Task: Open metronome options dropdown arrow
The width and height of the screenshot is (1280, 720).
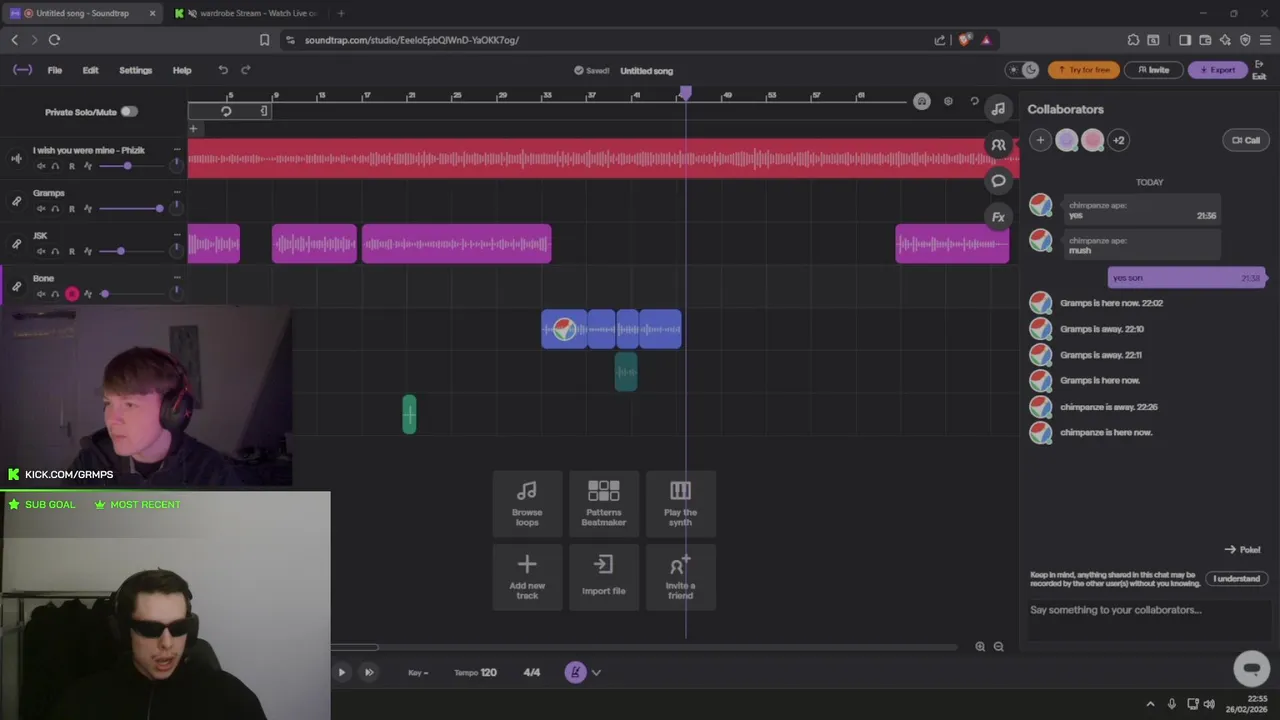Action: tap(596, 672)
